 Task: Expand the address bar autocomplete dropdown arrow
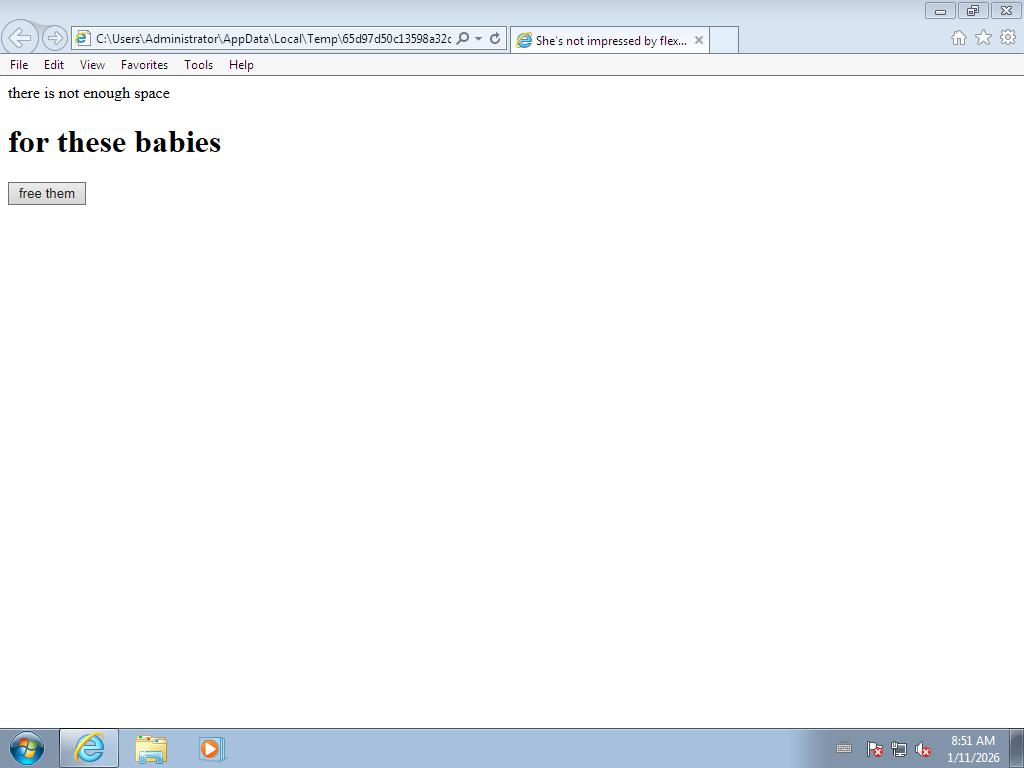coord(479,39)
